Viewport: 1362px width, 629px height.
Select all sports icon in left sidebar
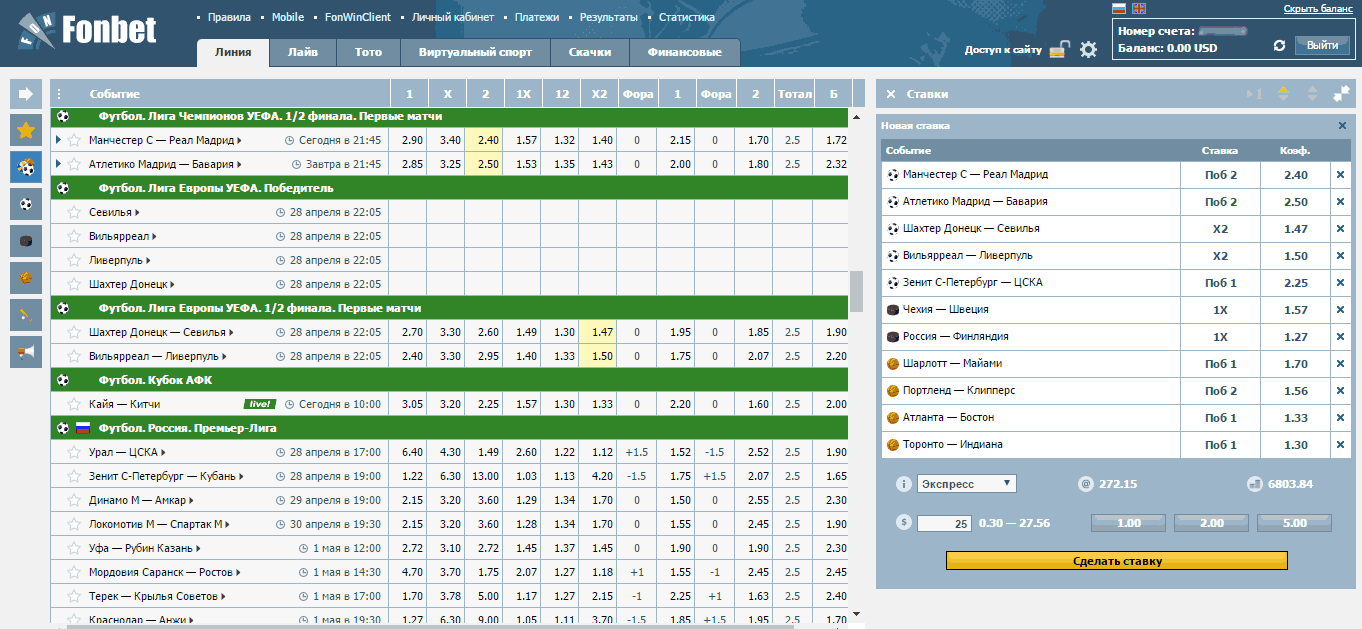(x=26, y=167)
